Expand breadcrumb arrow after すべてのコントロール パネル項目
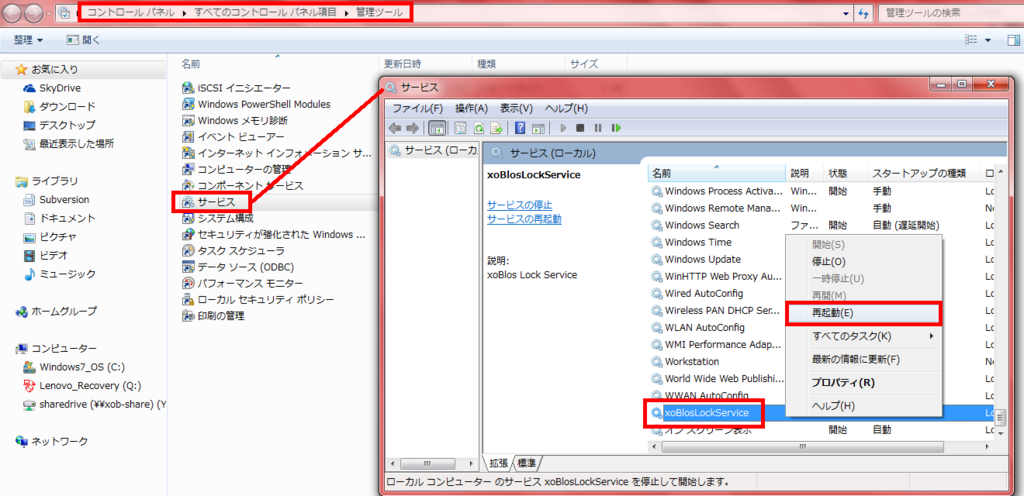Image resolution: width=1024 pixels, height=496 pixels. pyautogui.click(x=346, y=13)
